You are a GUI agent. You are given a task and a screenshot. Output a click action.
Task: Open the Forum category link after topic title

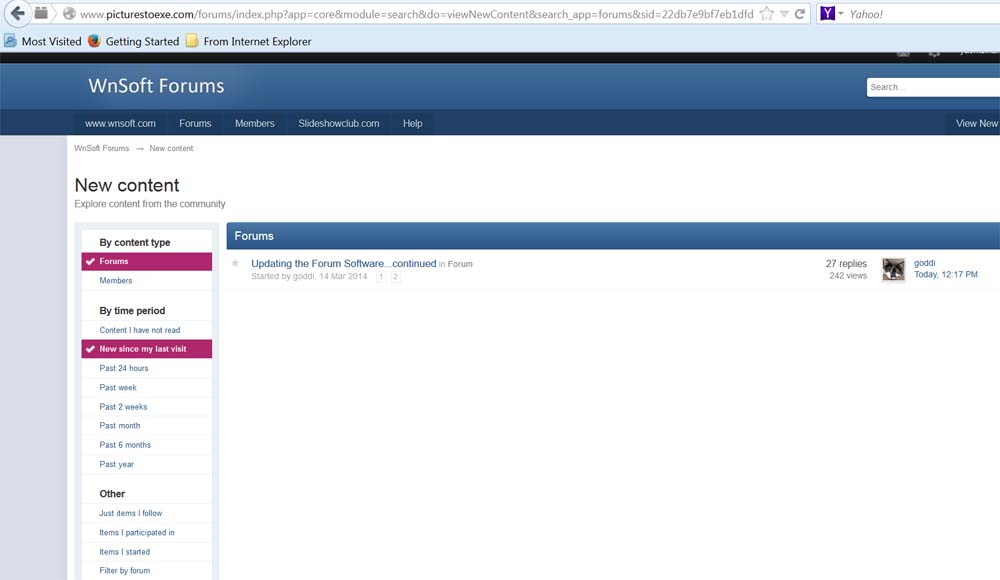pyautogui.click(x=460, y=264)
